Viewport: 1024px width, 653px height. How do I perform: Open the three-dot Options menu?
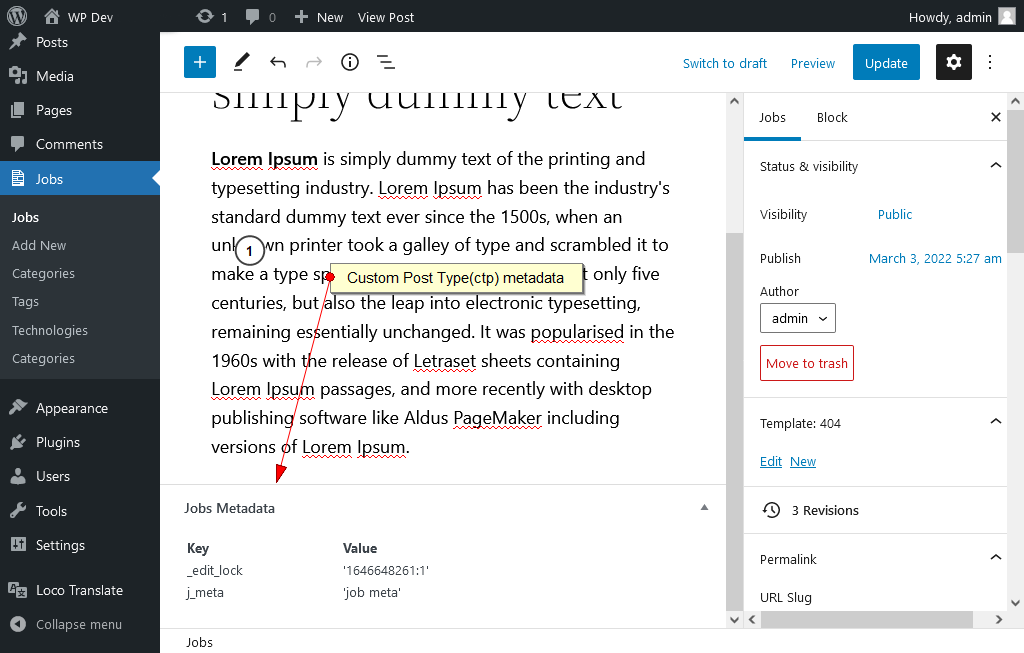point(989,62)
